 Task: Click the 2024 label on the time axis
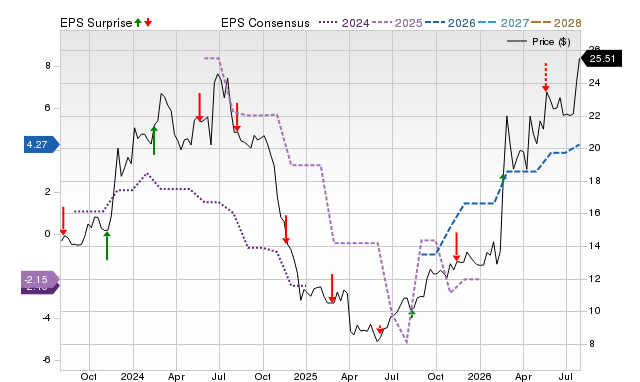click(132, 376)
